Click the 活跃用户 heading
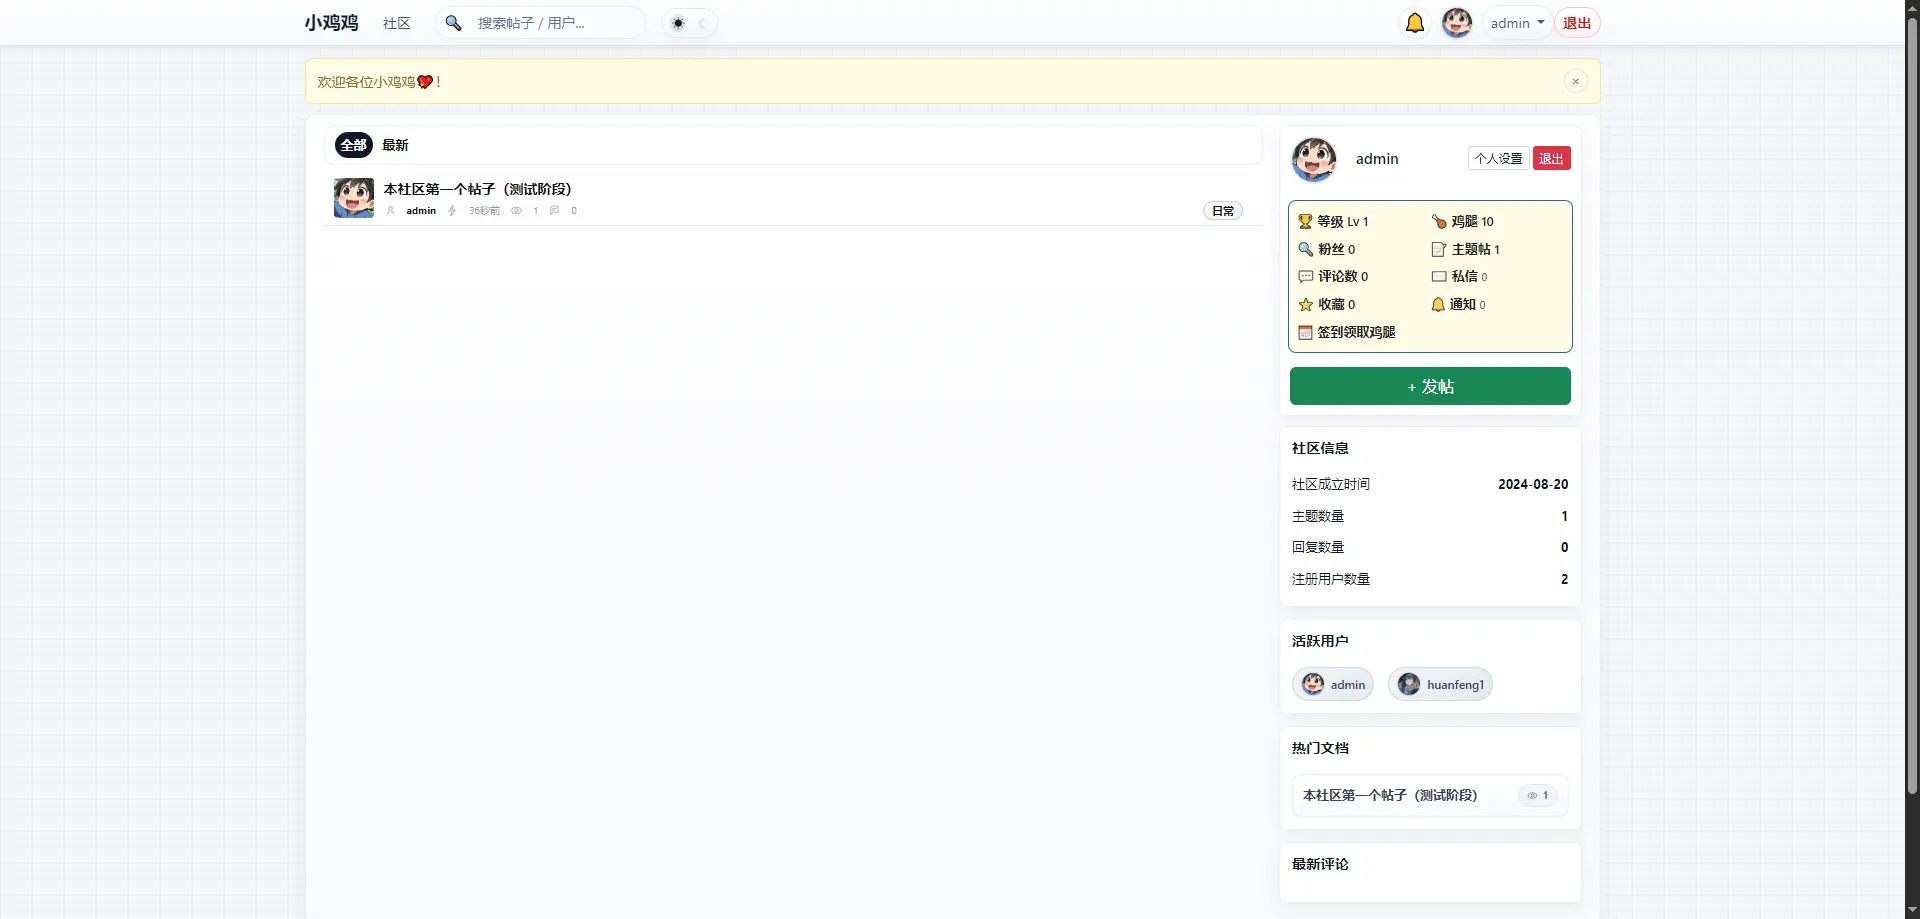 1320,641
